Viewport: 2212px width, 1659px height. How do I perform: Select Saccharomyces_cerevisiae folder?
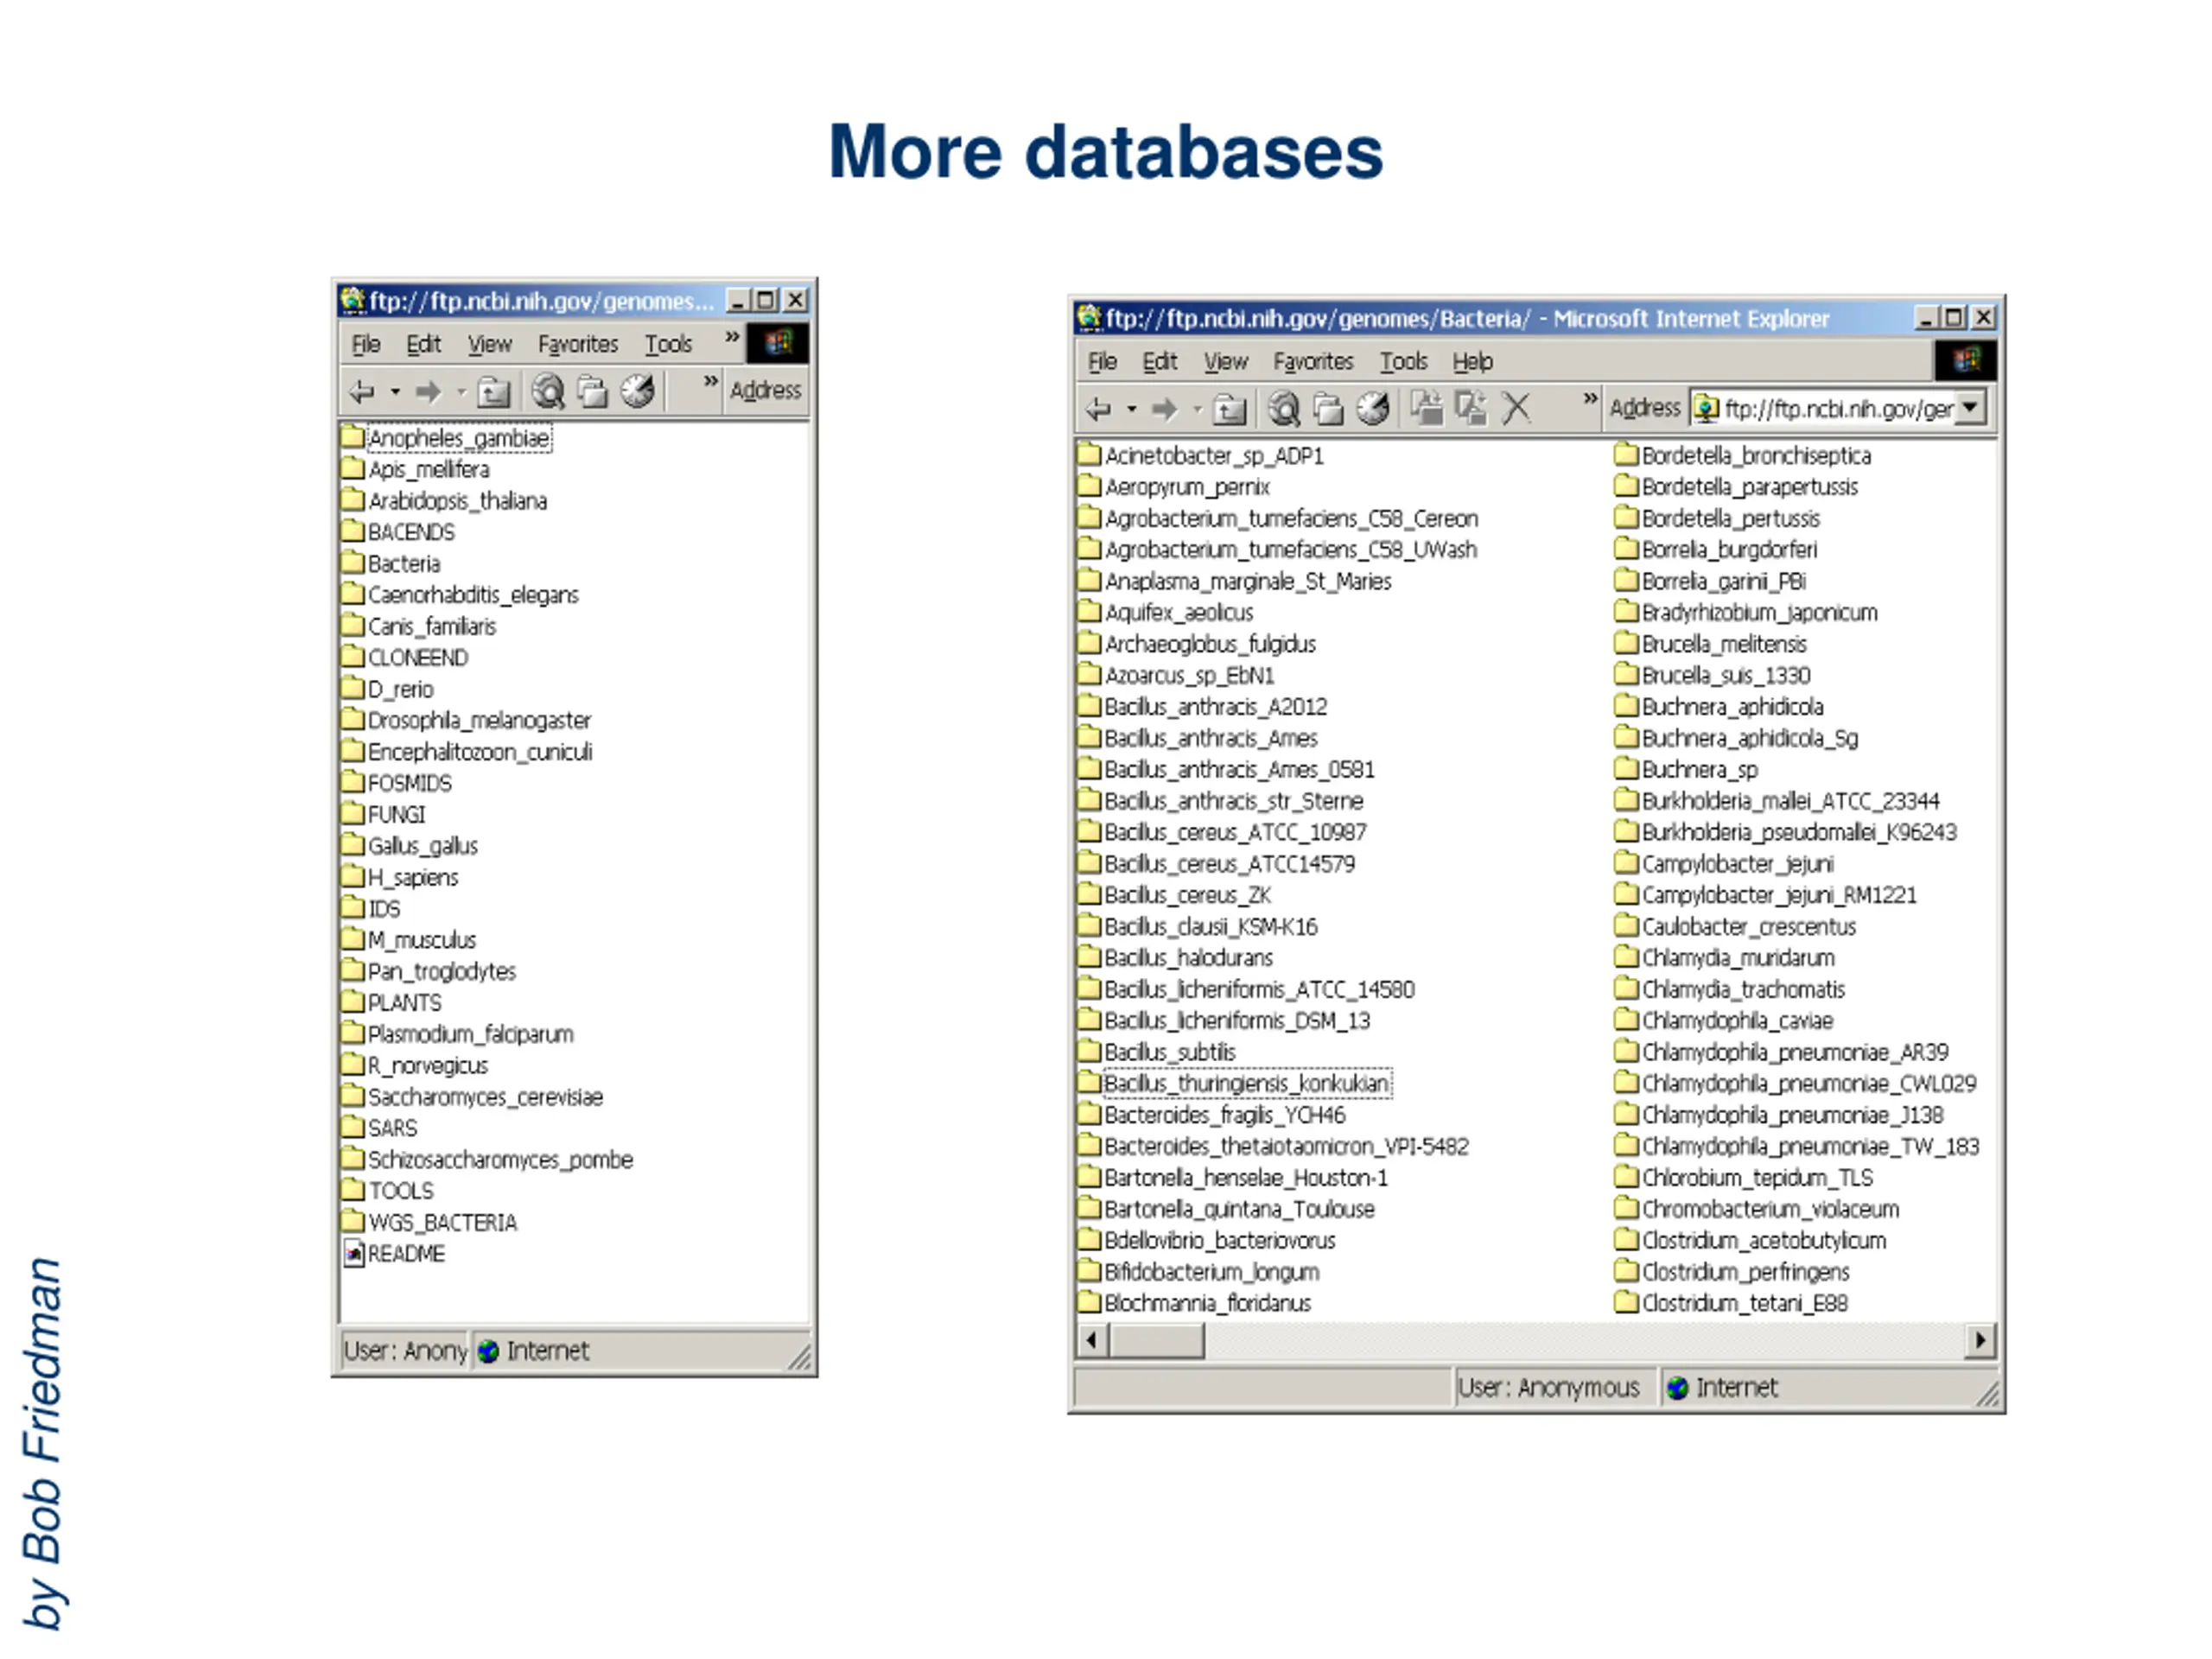[x=473, y=1096]
